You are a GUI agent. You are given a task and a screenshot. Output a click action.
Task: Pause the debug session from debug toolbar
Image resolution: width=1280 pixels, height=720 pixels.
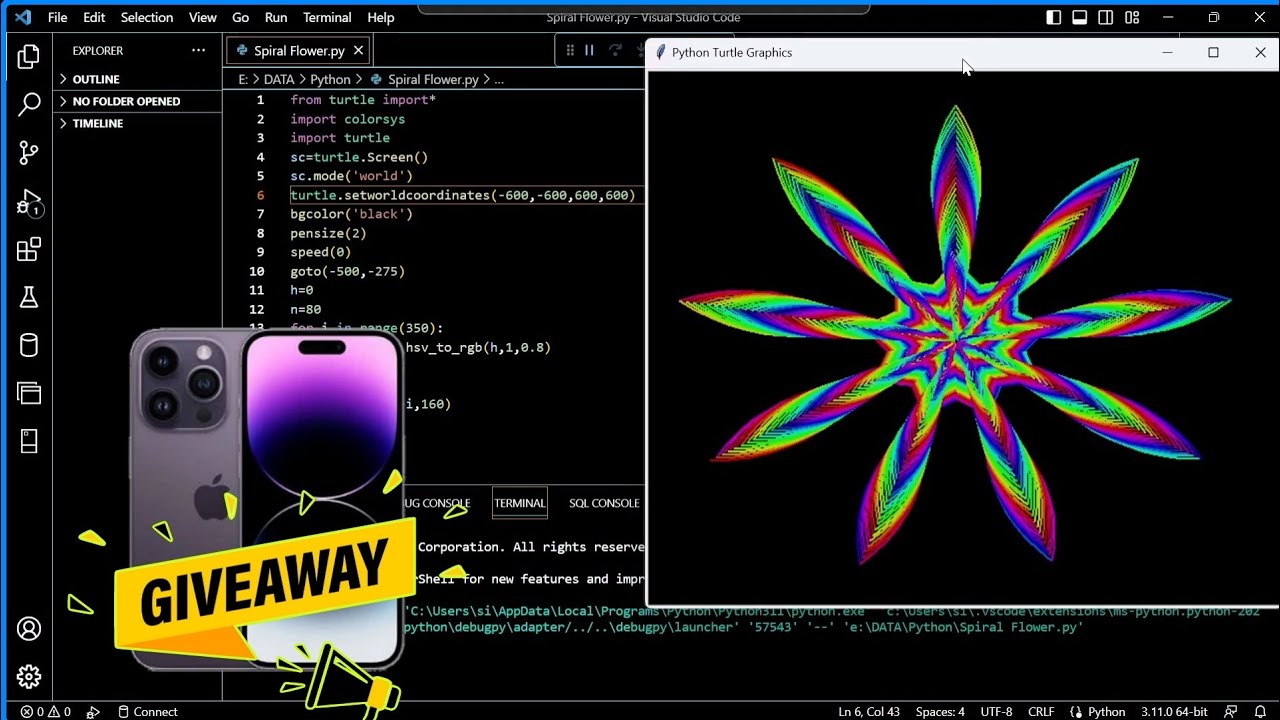pos(589,50)
